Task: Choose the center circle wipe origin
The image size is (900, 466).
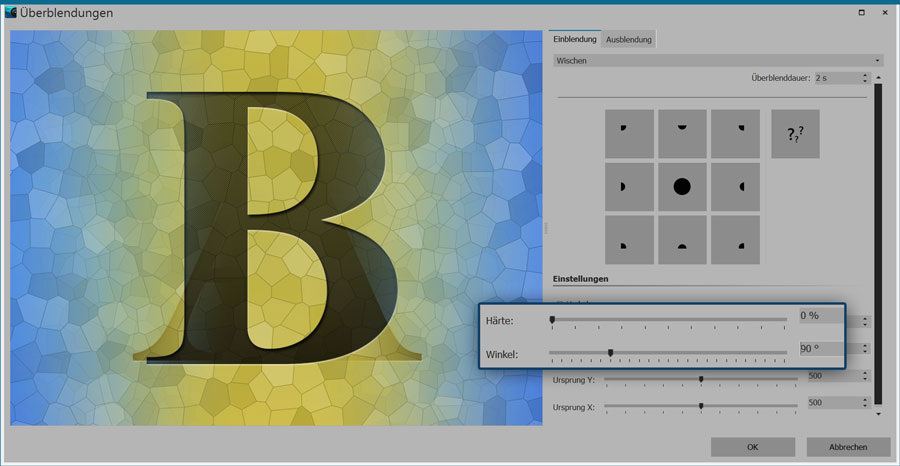Action: click(x=682, y=187)
